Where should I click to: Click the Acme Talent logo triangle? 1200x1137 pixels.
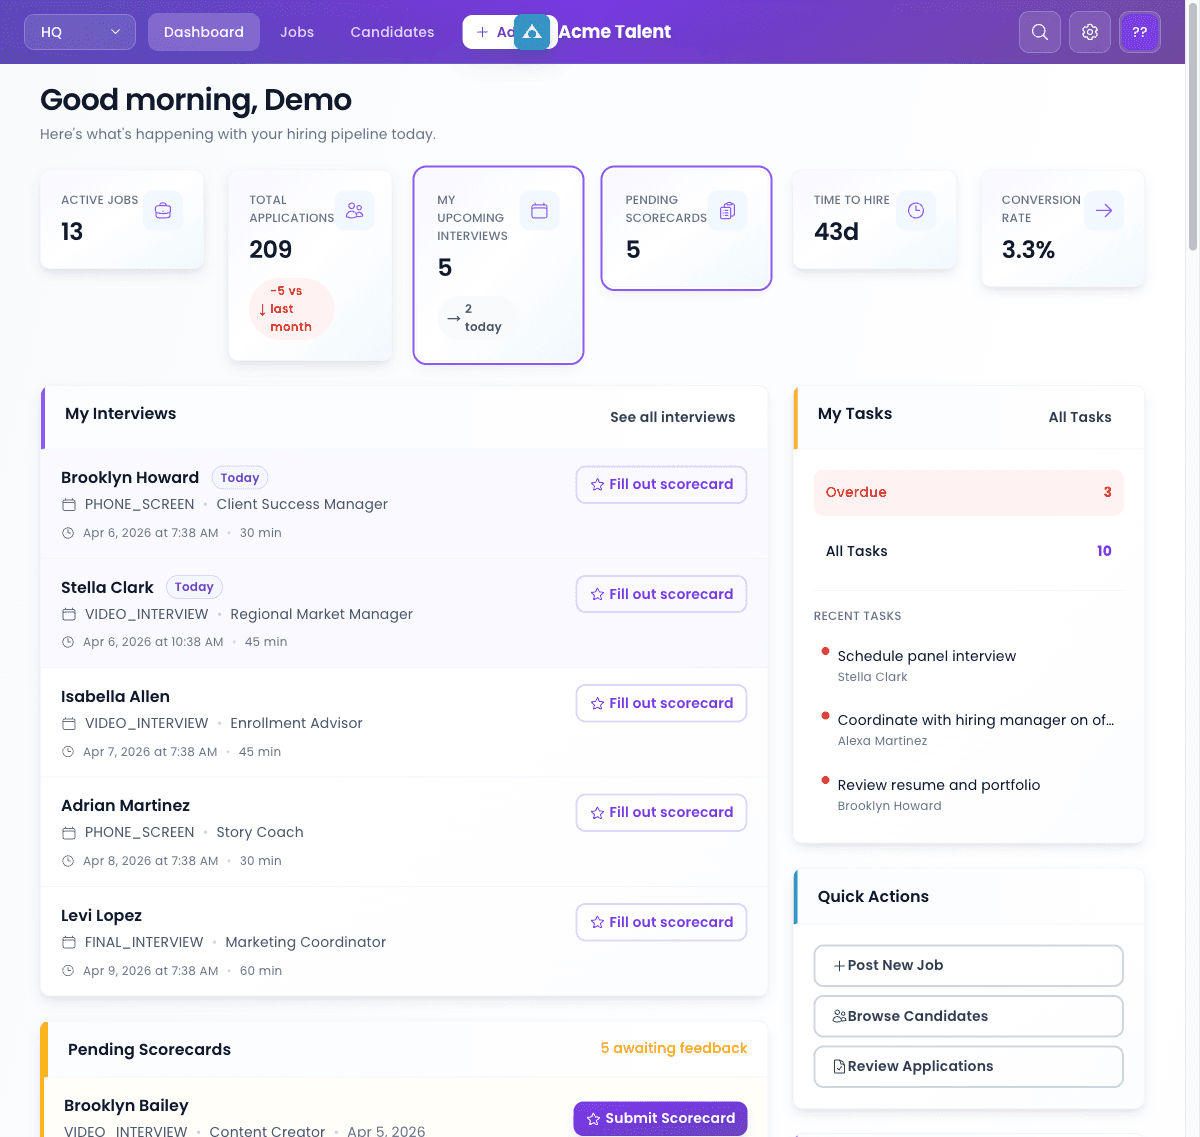pos(533,32)
